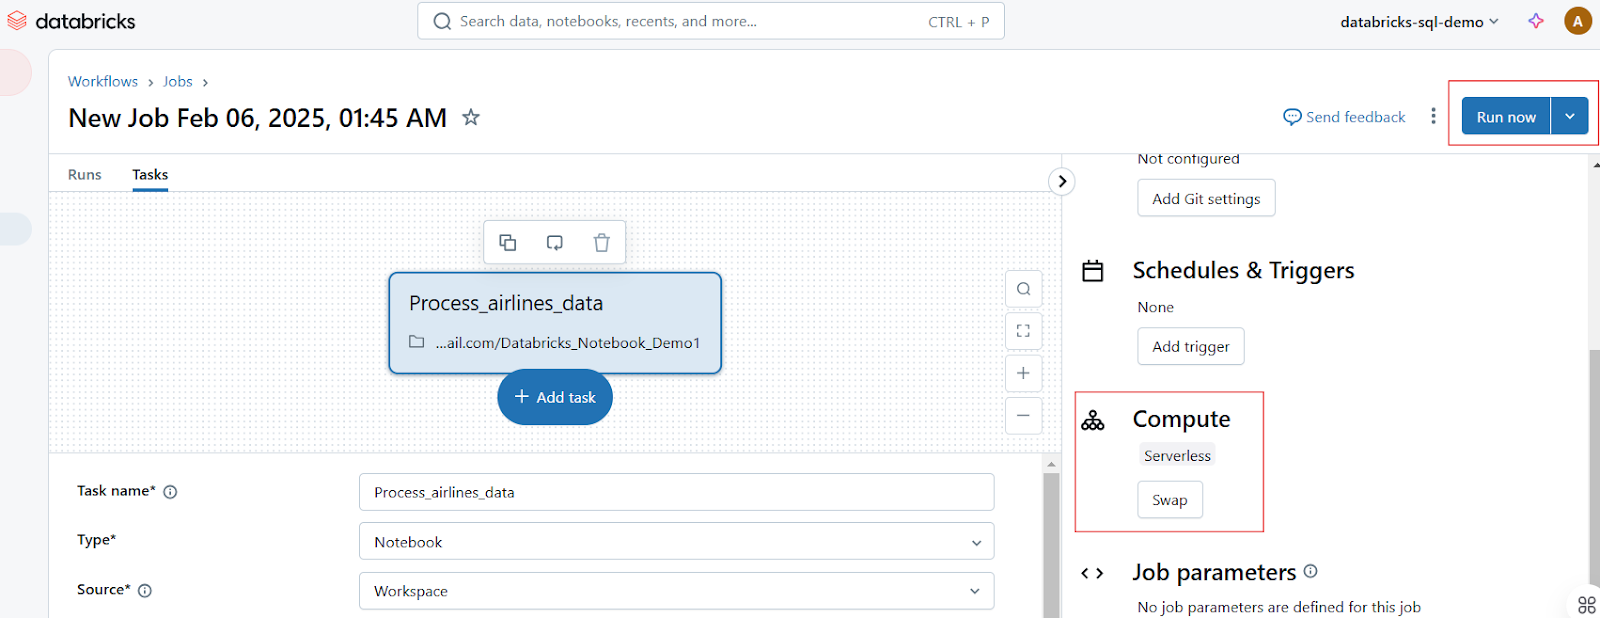
Task: Select the Tasks tab
Action: click(150, 174)
